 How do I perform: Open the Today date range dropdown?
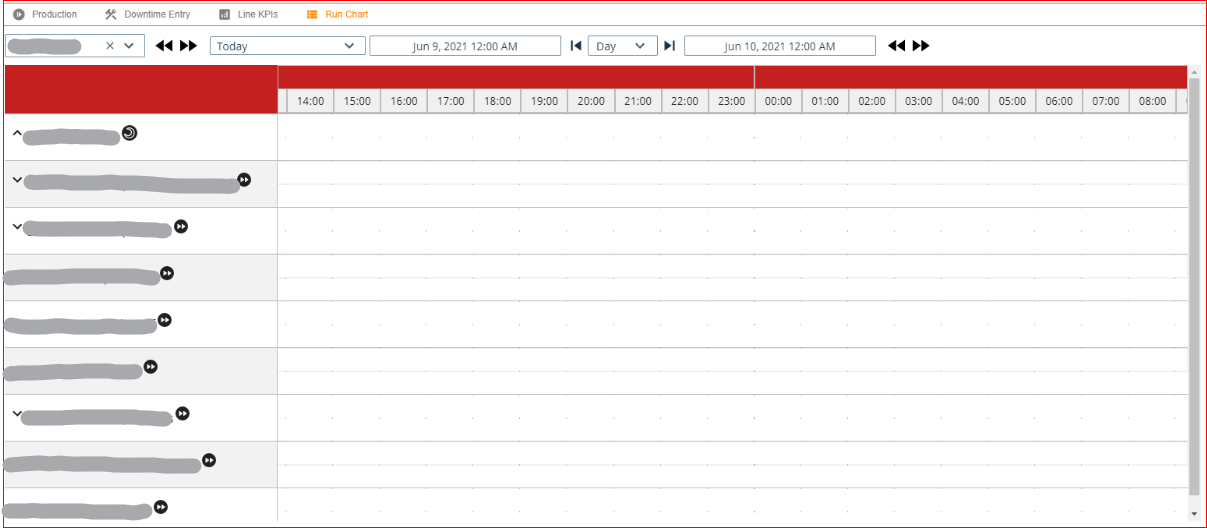[287, 46]
